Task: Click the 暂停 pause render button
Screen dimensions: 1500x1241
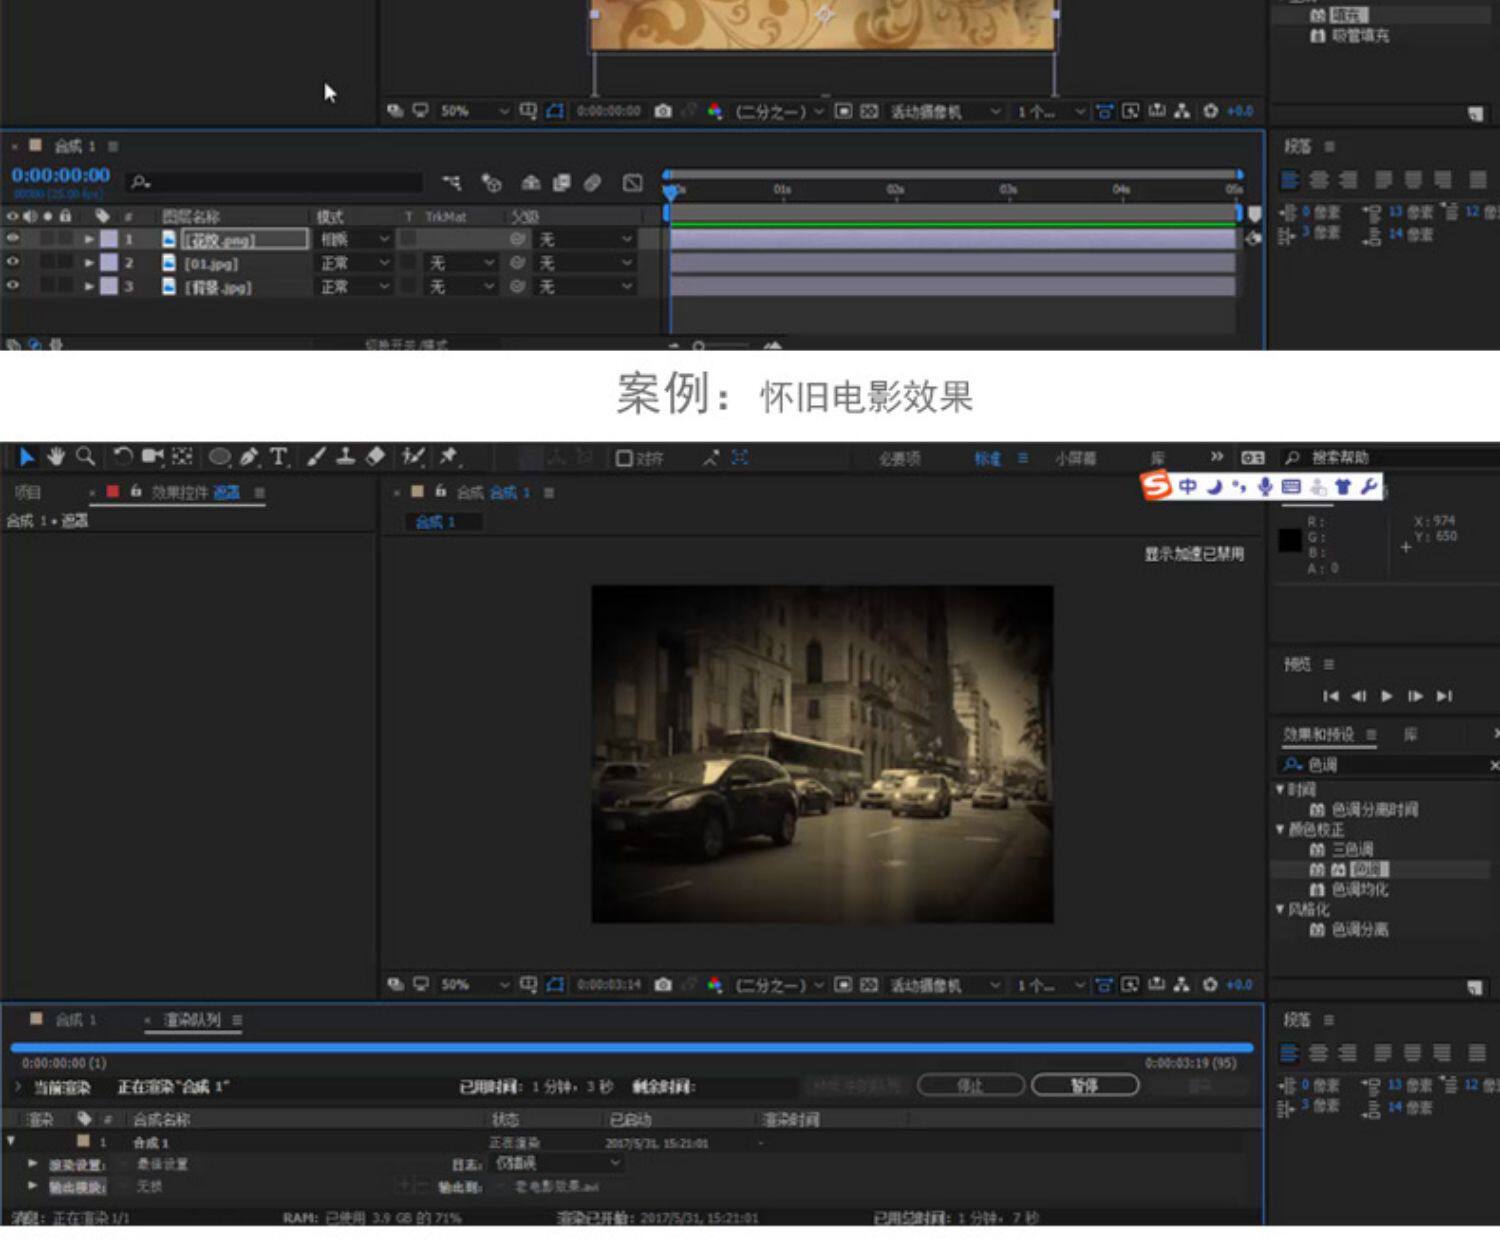Action: click(x=1085, y=1085)
